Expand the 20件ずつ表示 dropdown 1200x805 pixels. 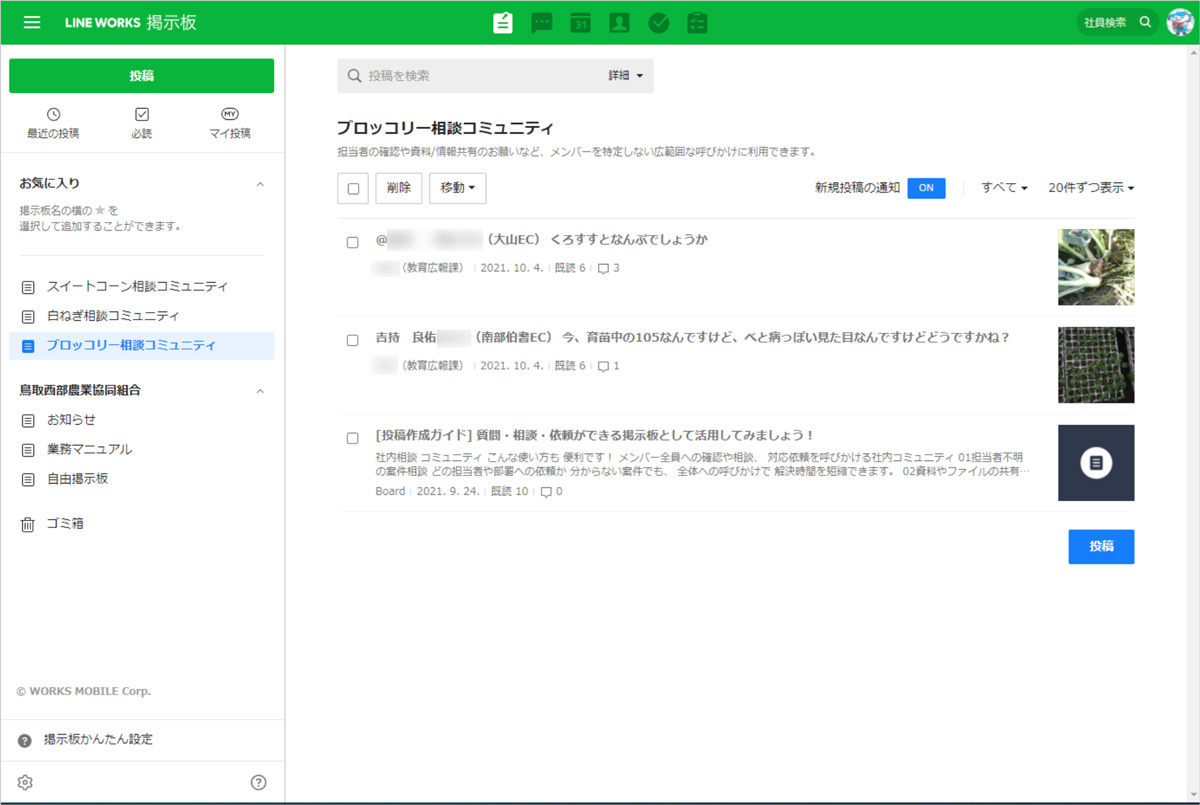pyautogui.click(x=1090, y=188)
